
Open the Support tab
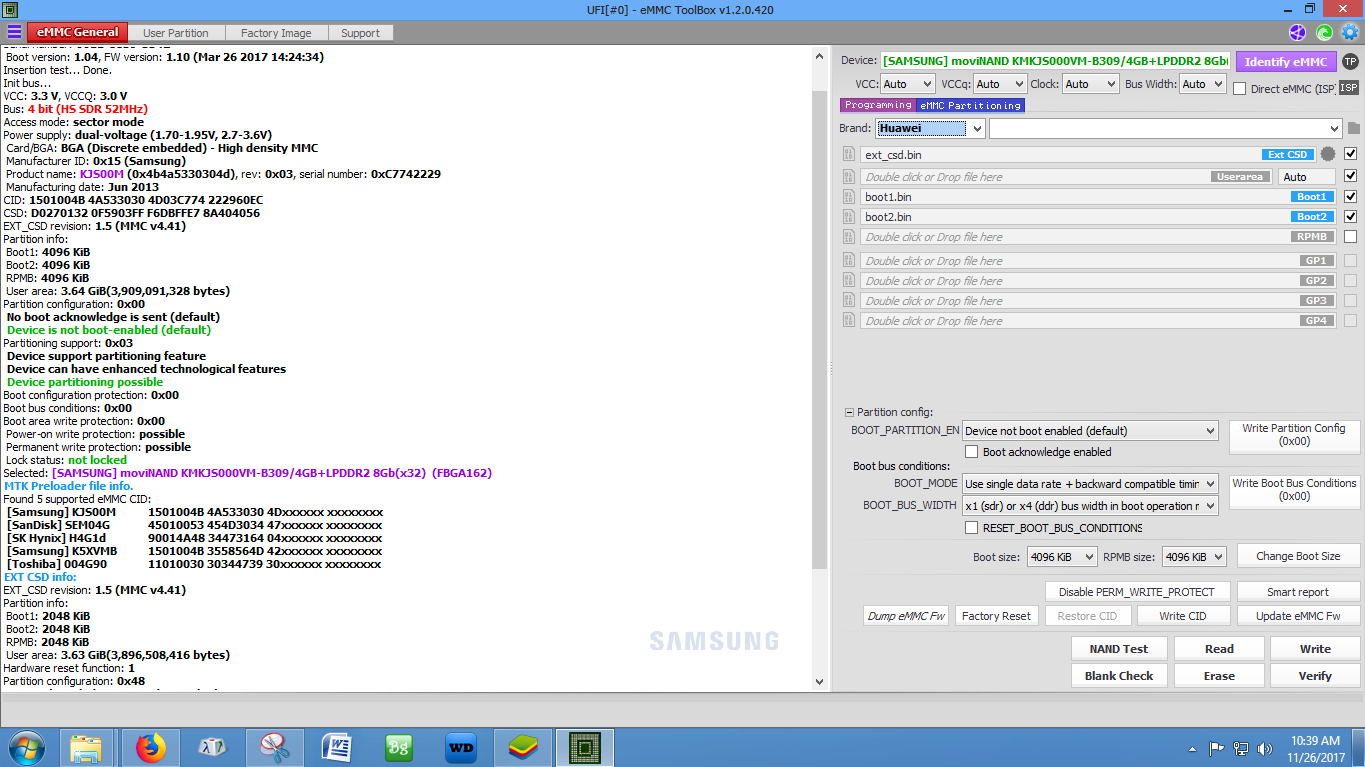(360, 33)
